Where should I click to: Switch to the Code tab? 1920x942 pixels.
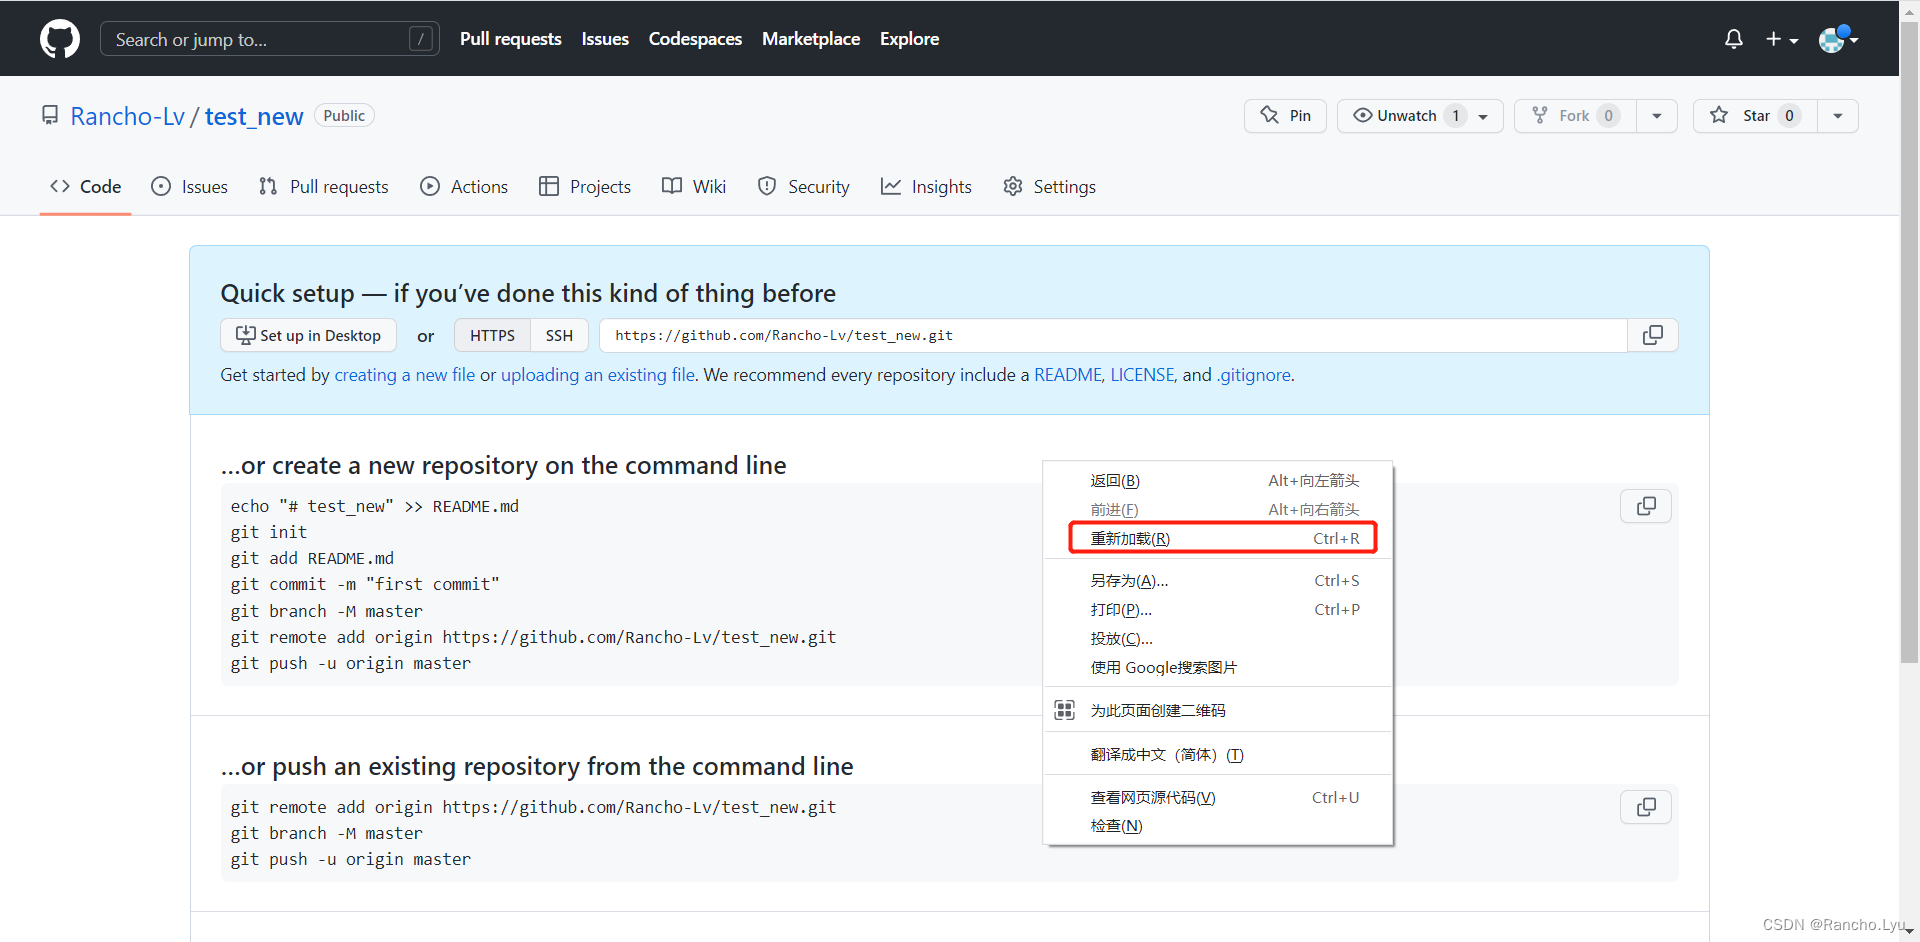[x=86, y=187]
